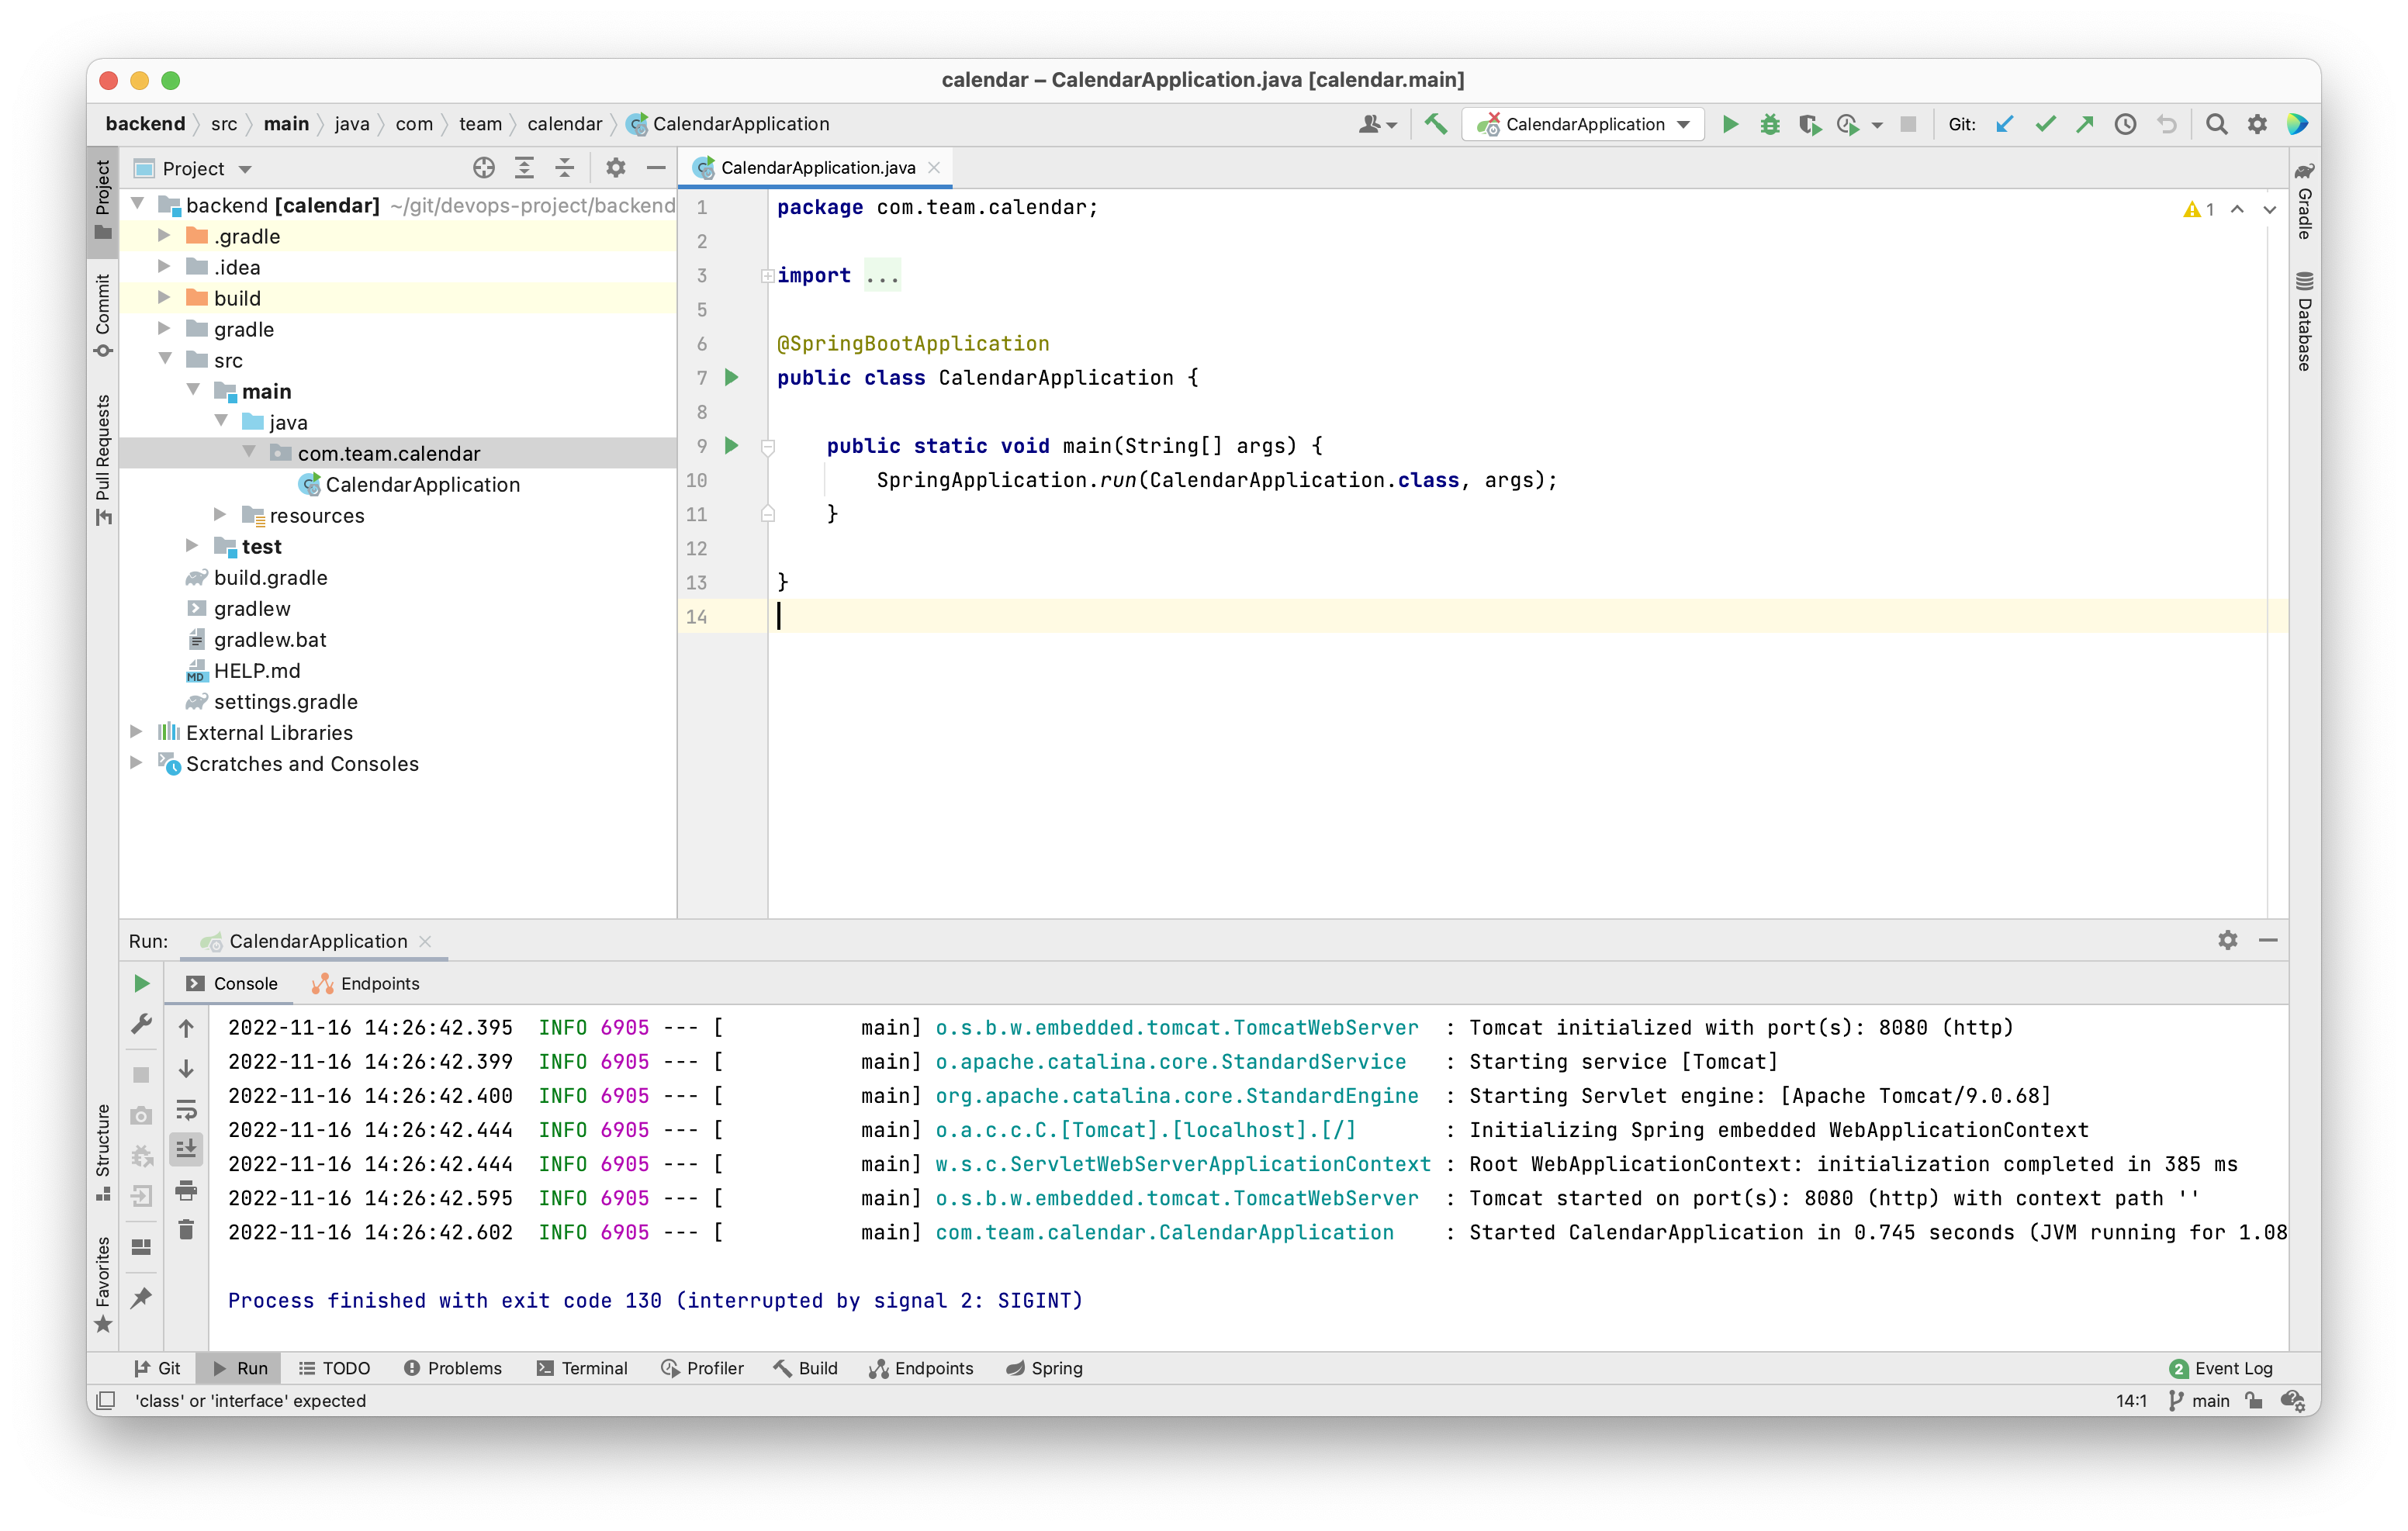Clear console with trash can icon
The height and width of the screenshot is (1531, 2408).
pos(186,1230)
